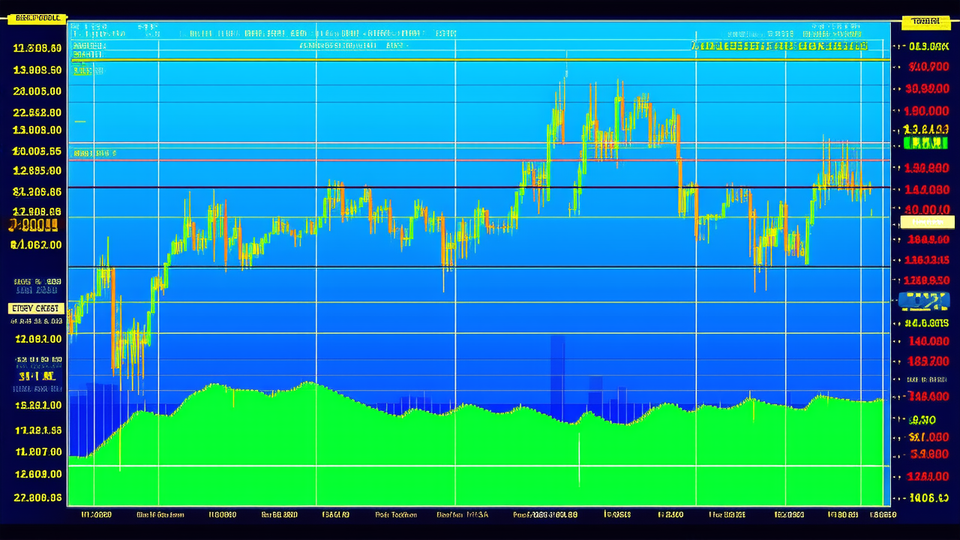Click the pale yellow price marker on the right axis
This screenshot has height=540, width=960.
927,222
